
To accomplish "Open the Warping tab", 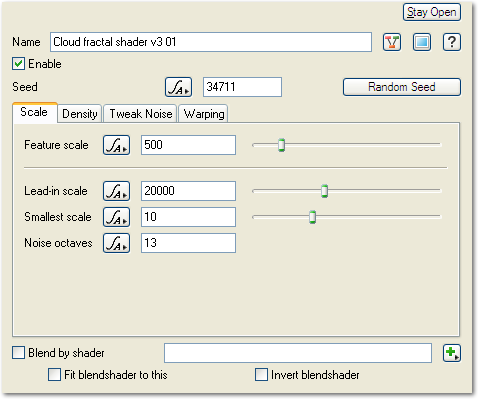I will (204, 114).
